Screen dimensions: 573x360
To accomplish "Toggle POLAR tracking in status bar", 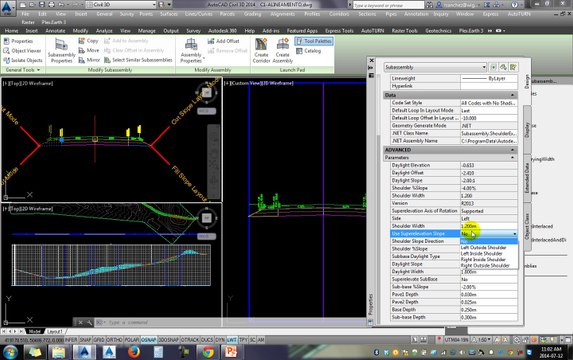I will (x=132, y=340).
